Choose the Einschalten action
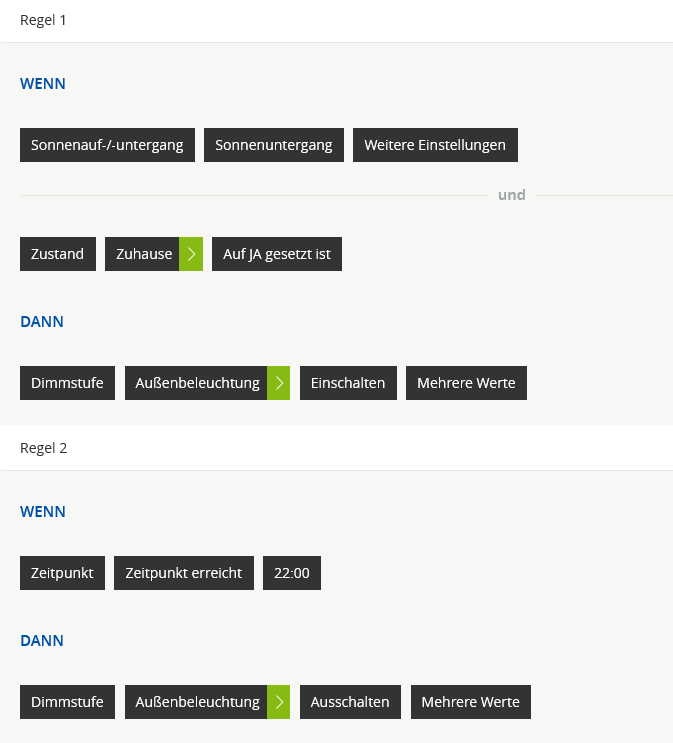This screenshot has width=673, height=743. click(x=348, y=383)
